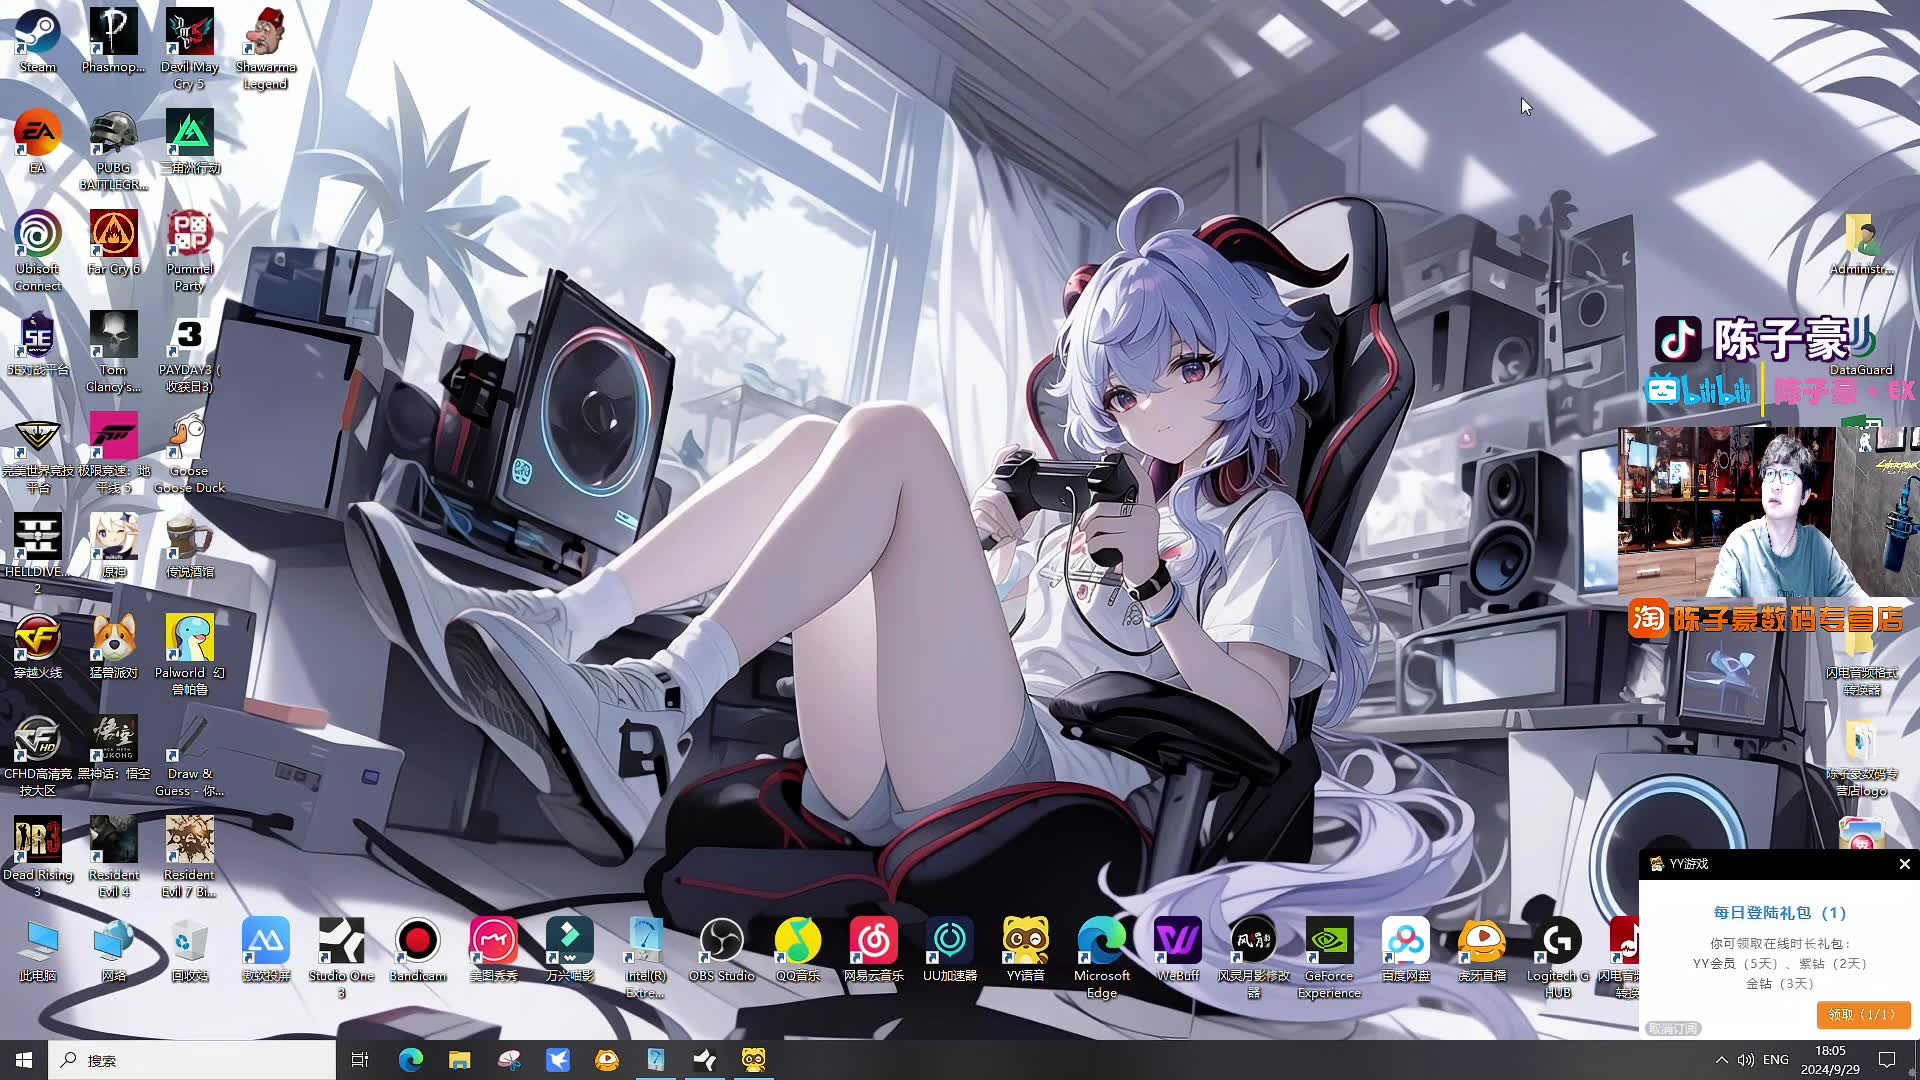The image size is (1920, 1080).
Task: Open the Steam desktop shortcut
Action: click(x=38, y=40)
